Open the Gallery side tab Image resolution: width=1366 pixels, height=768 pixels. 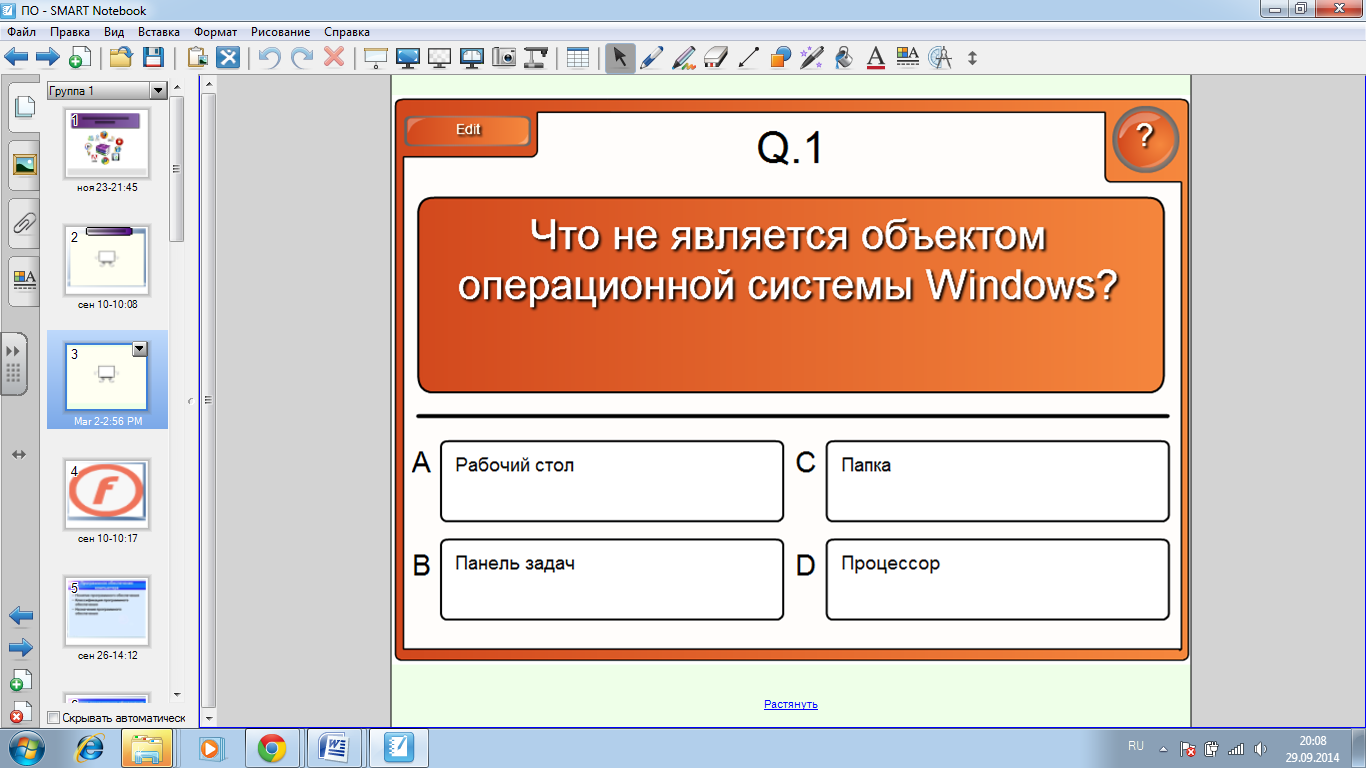pyautogui.click(x=25, y=165)
